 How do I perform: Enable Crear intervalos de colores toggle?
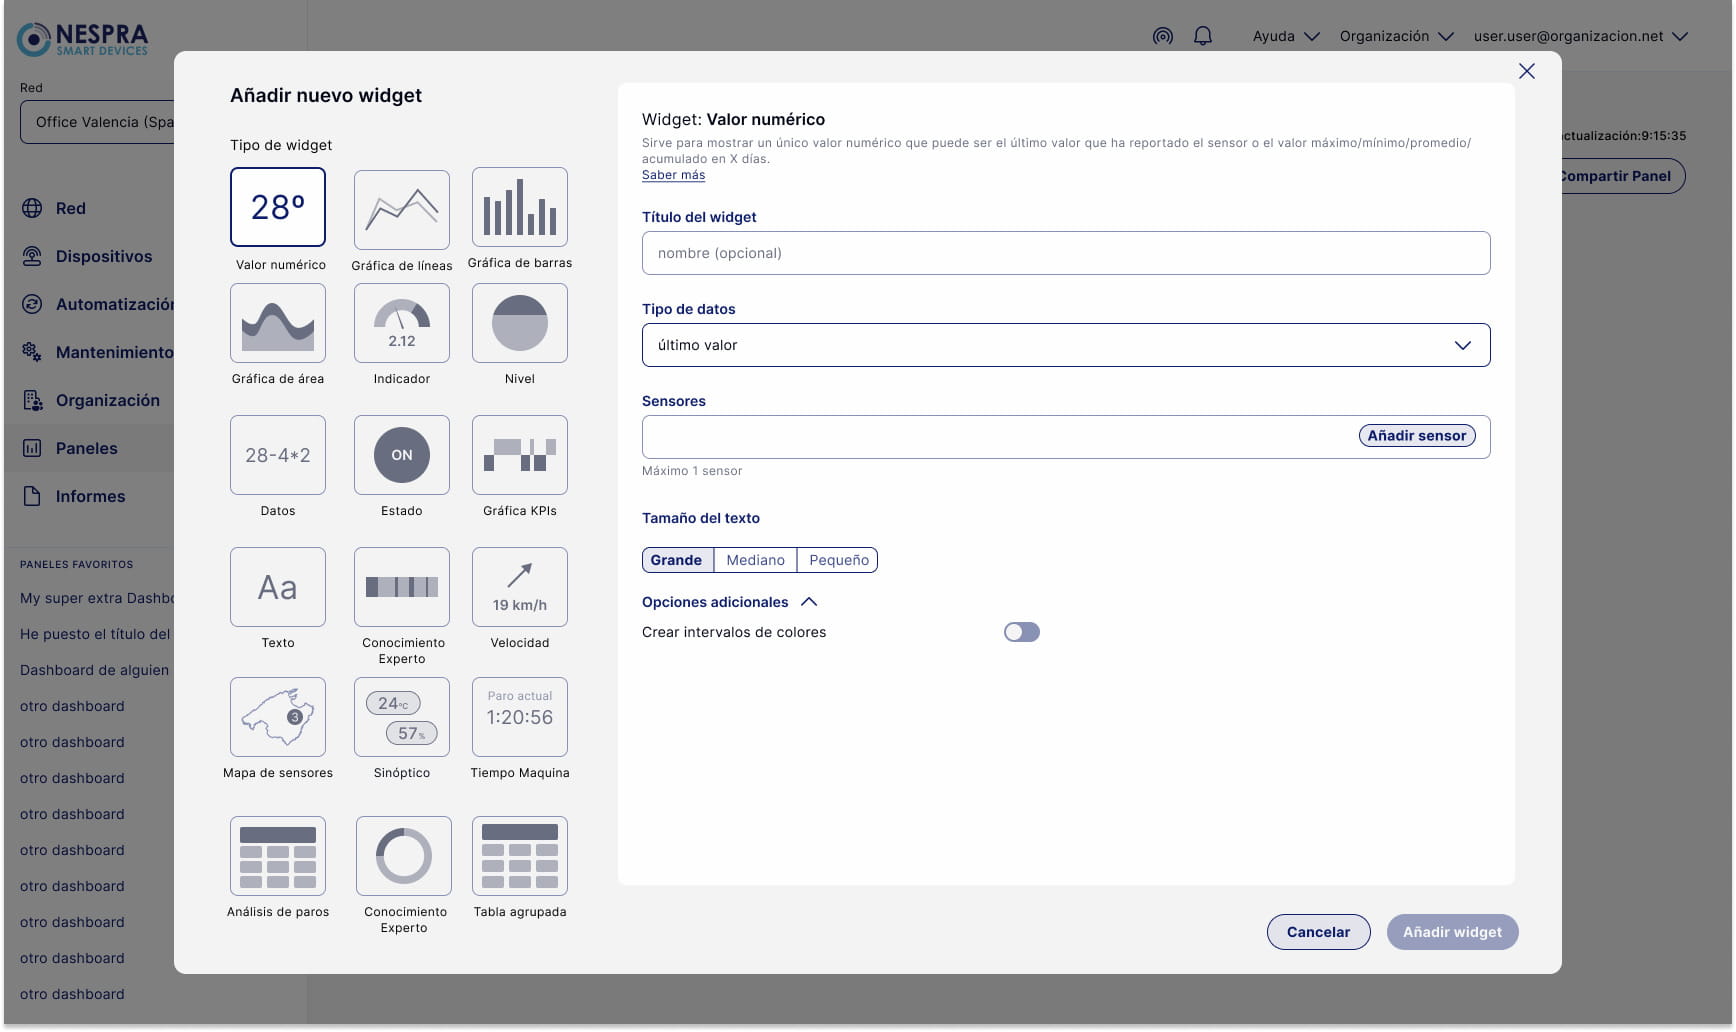[1021, 632]
